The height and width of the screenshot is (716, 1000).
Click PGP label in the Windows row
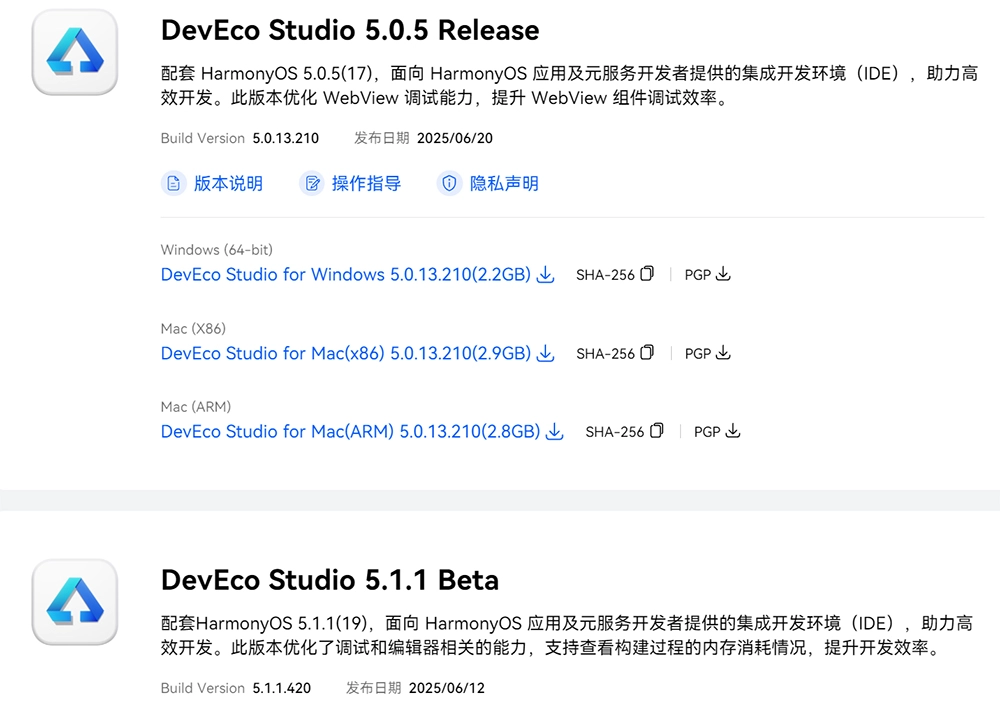698,275
